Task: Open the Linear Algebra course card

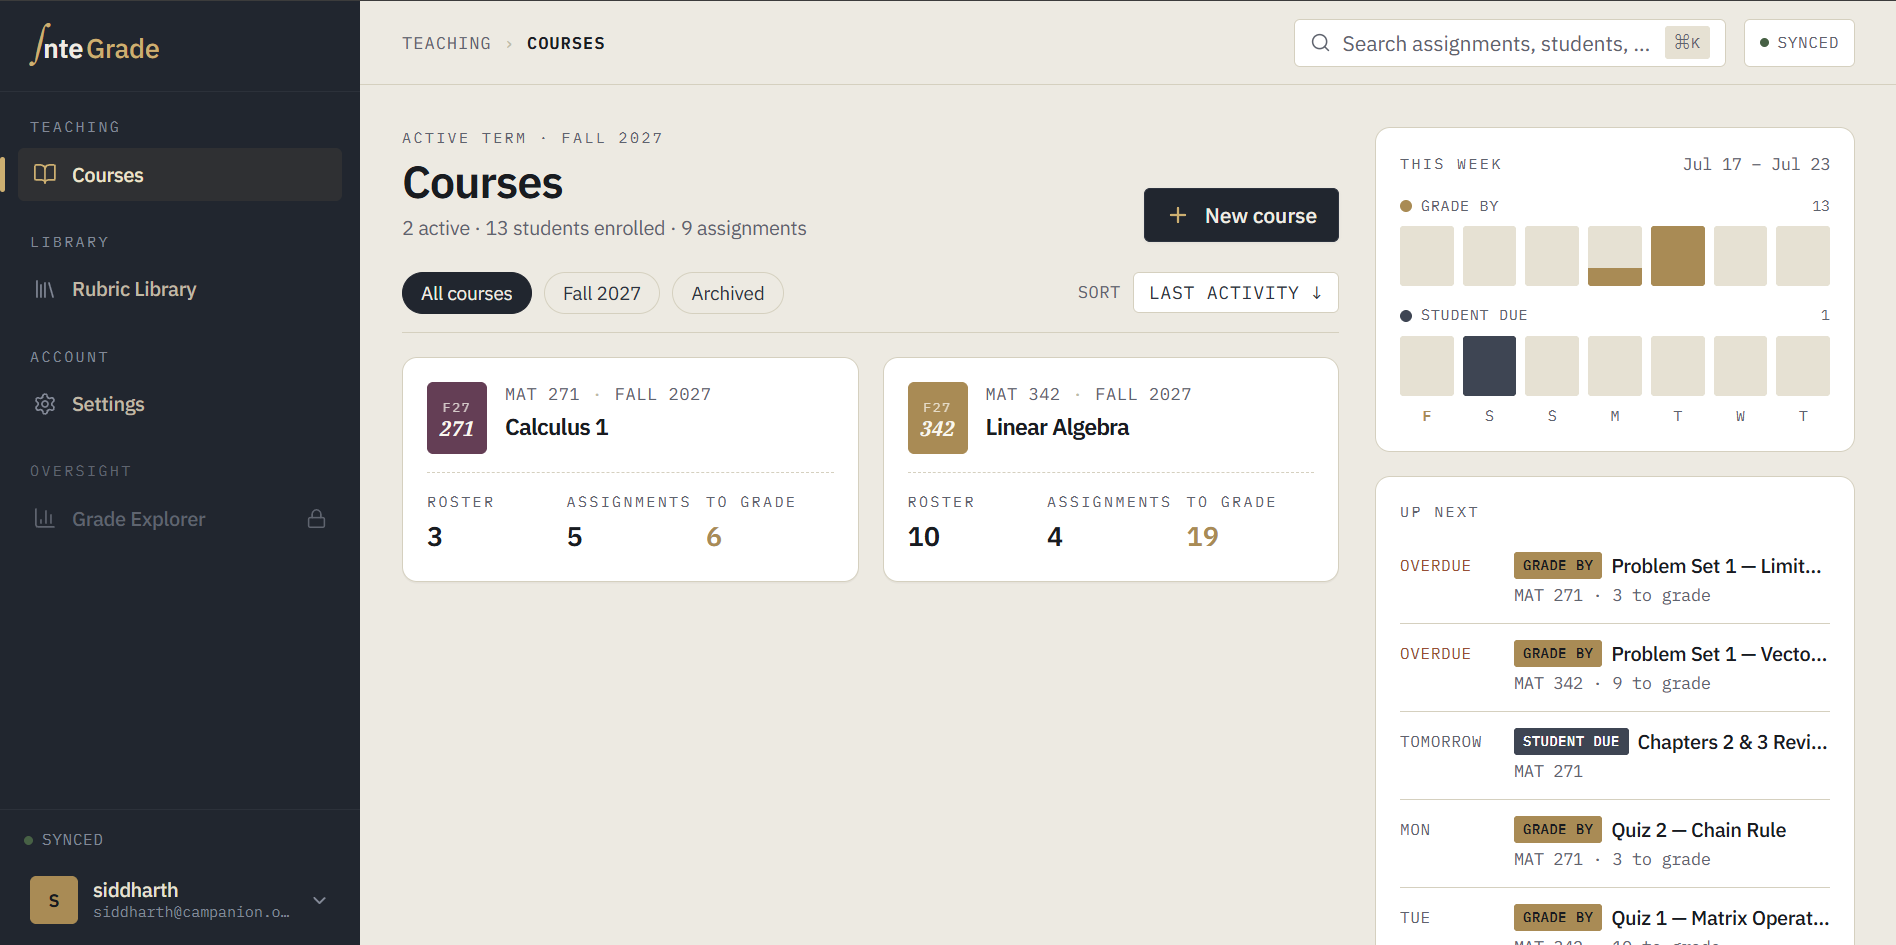Action: coord(1111,469)
